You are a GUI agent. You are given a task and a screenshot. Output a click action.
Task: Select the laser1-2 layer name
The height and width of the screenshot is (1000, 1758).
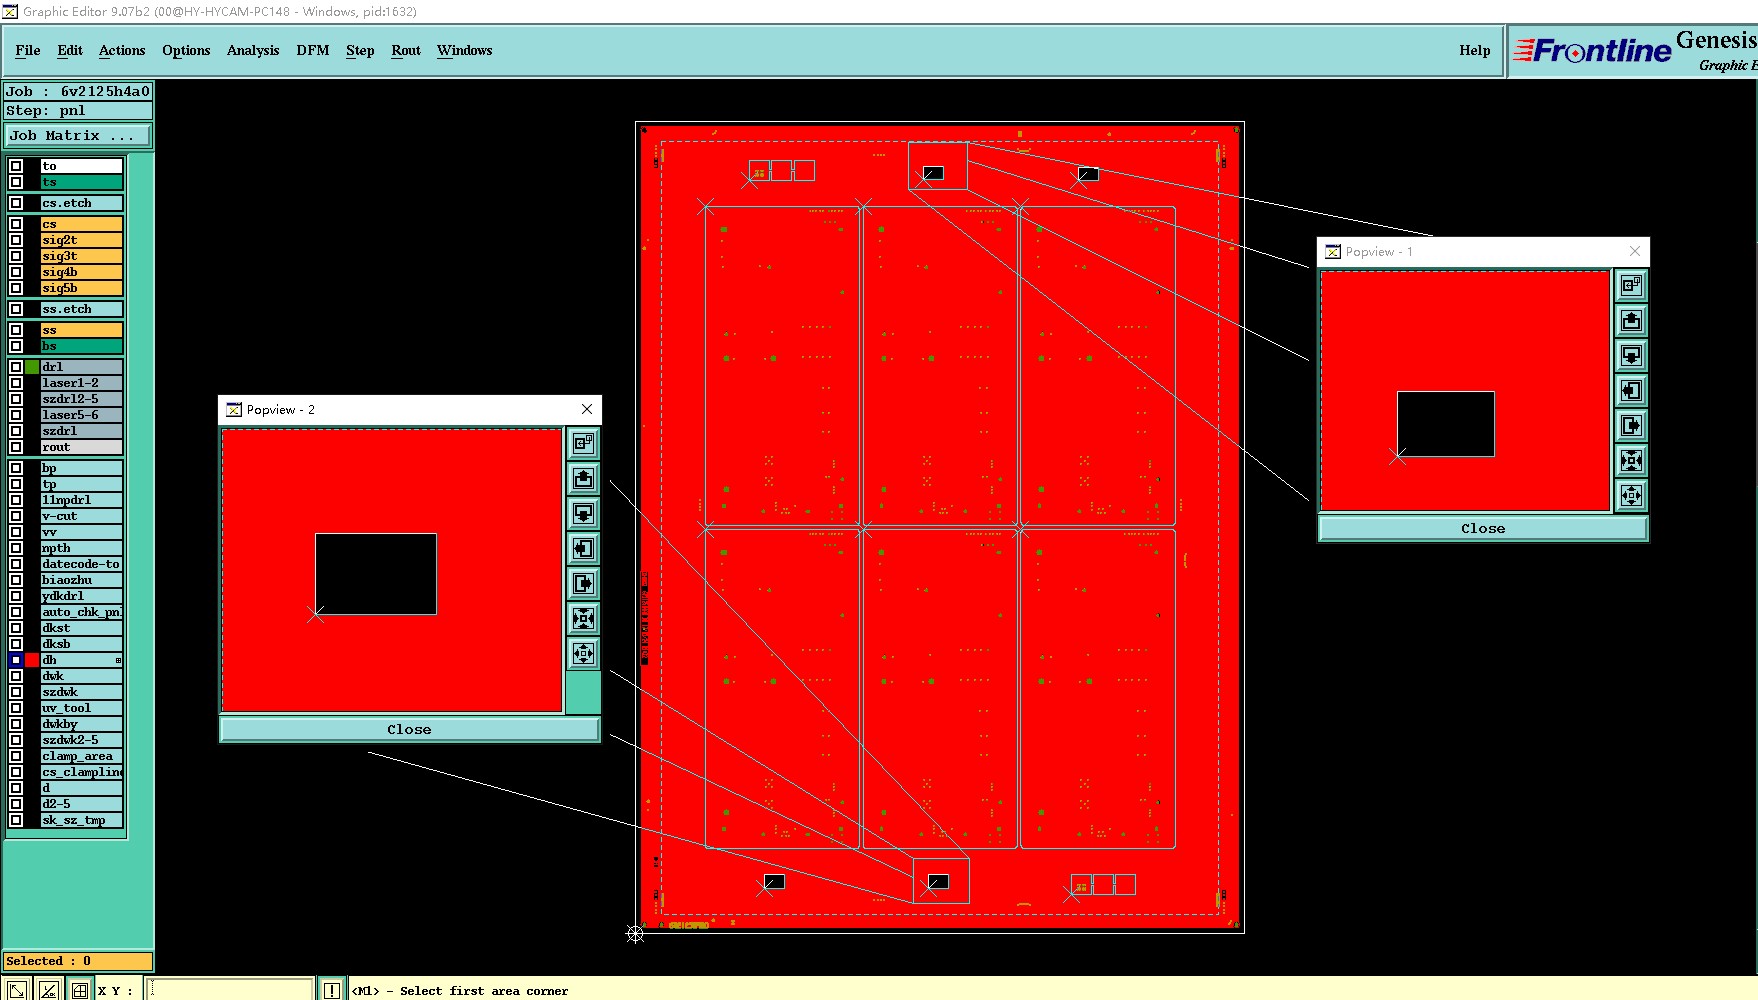[82, 383]
